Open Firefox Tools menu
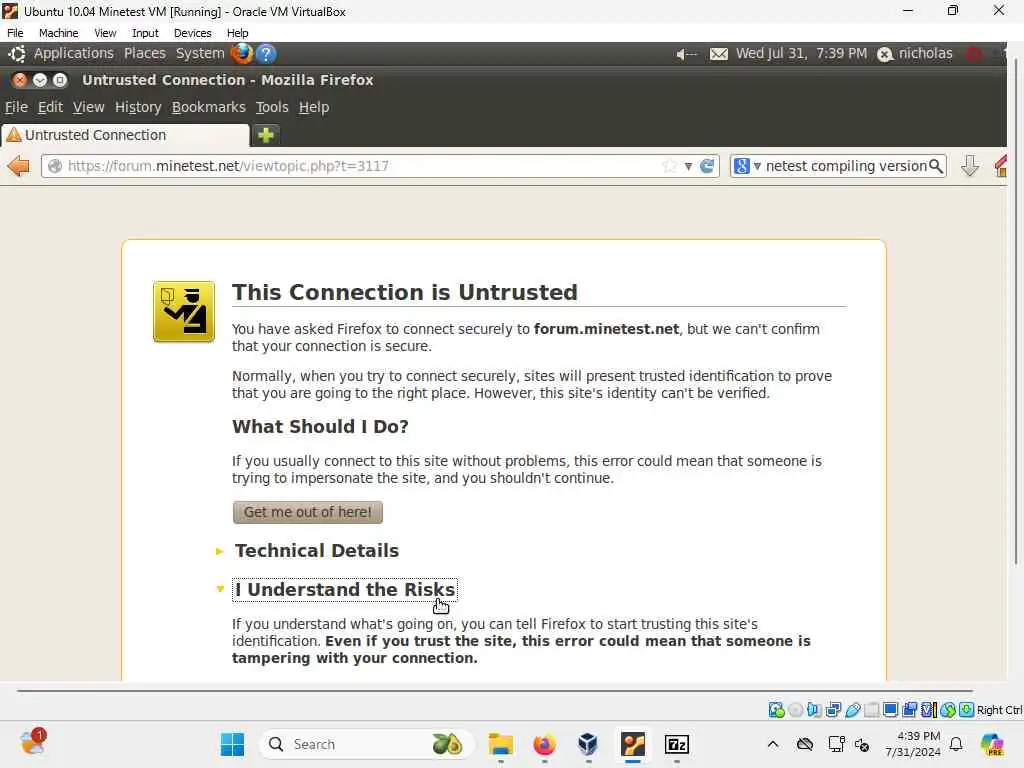The height and width of the screenshot is (768, 1024). (272, 107)
